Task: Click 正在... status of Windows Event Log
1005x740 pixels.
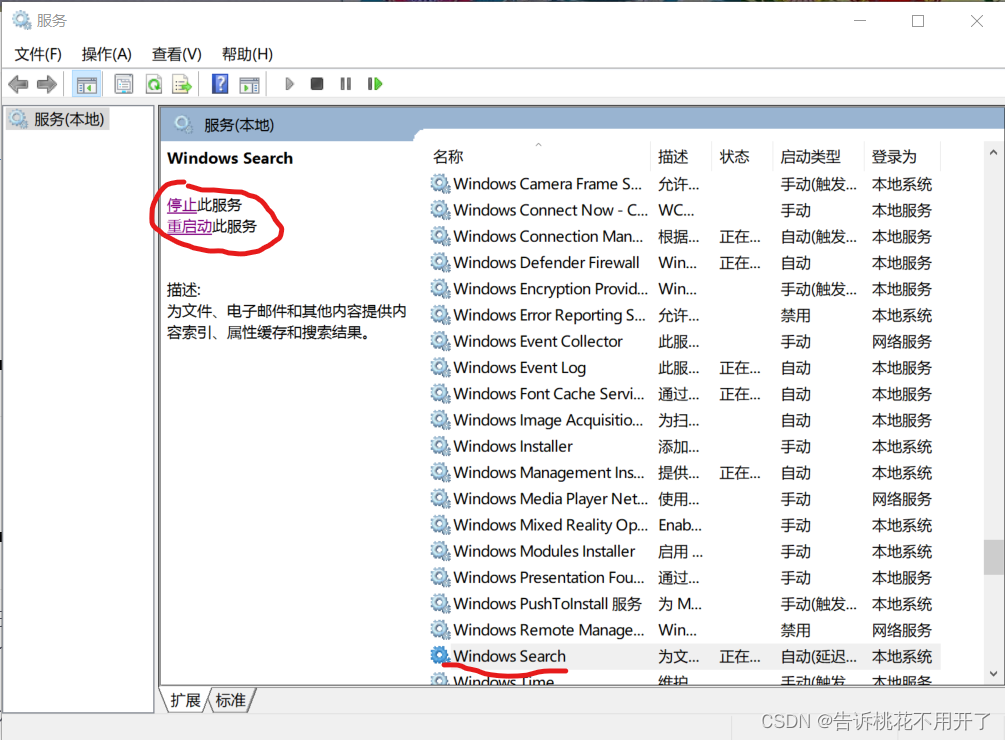Action: (740, 368)
